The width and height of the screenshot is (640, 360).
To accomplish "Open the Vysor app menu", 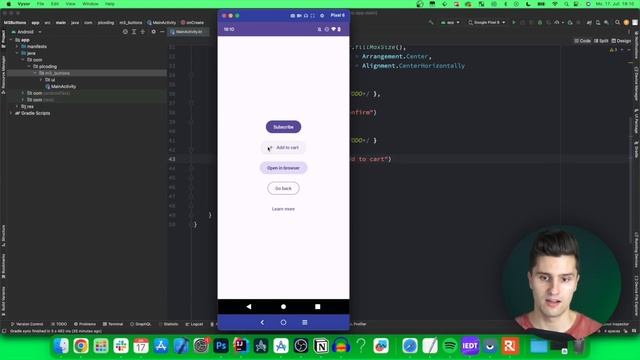I will (24, 4).
